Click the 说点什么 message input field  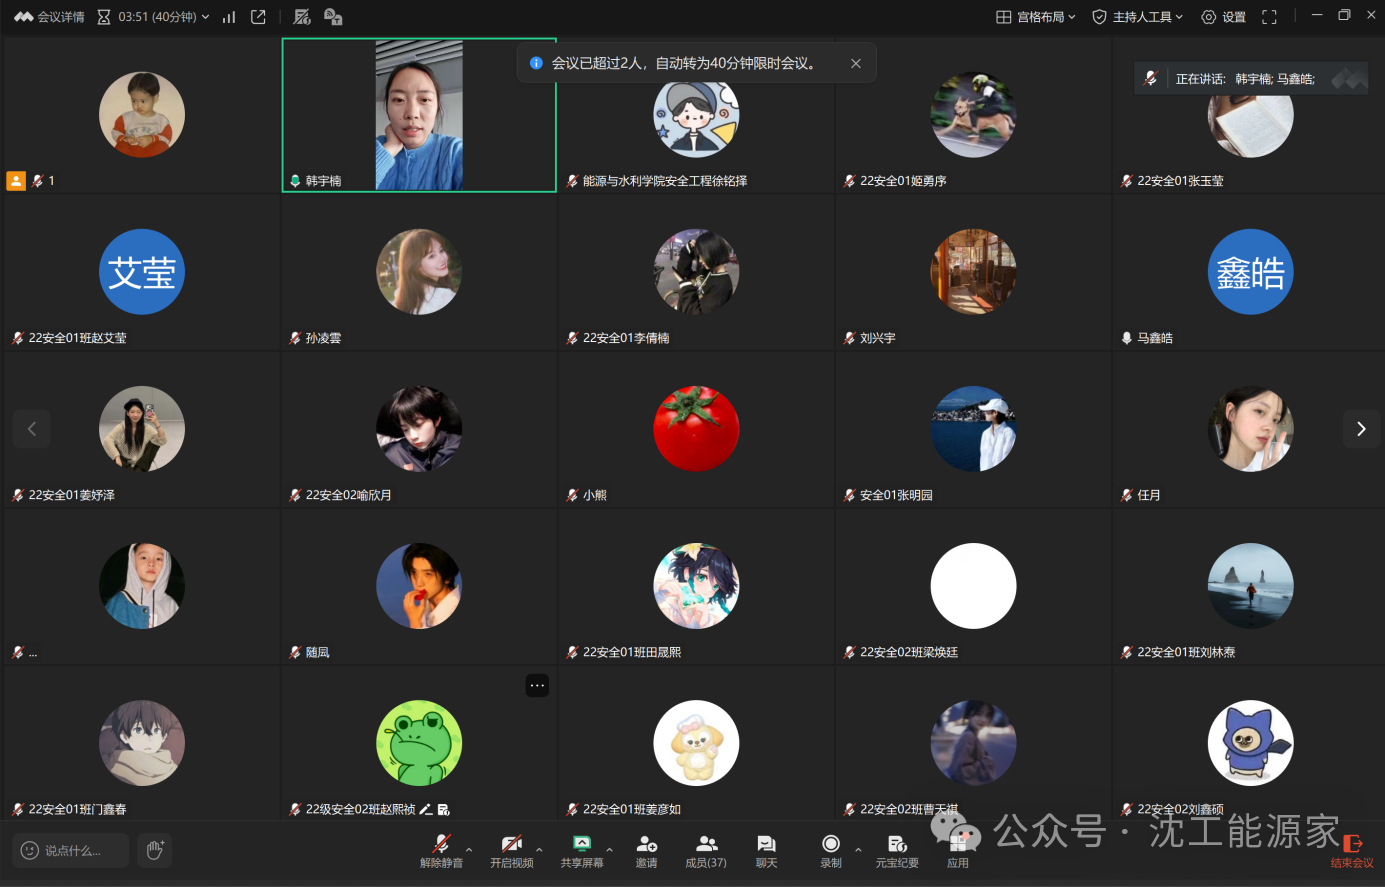72,850
